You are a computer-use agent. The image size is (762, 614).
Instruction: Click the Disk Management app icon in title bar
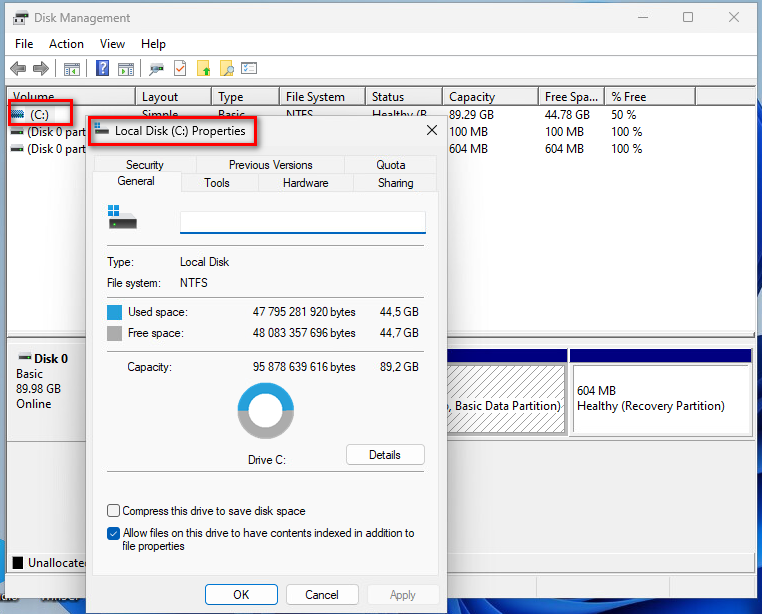[x=20, y=18]
